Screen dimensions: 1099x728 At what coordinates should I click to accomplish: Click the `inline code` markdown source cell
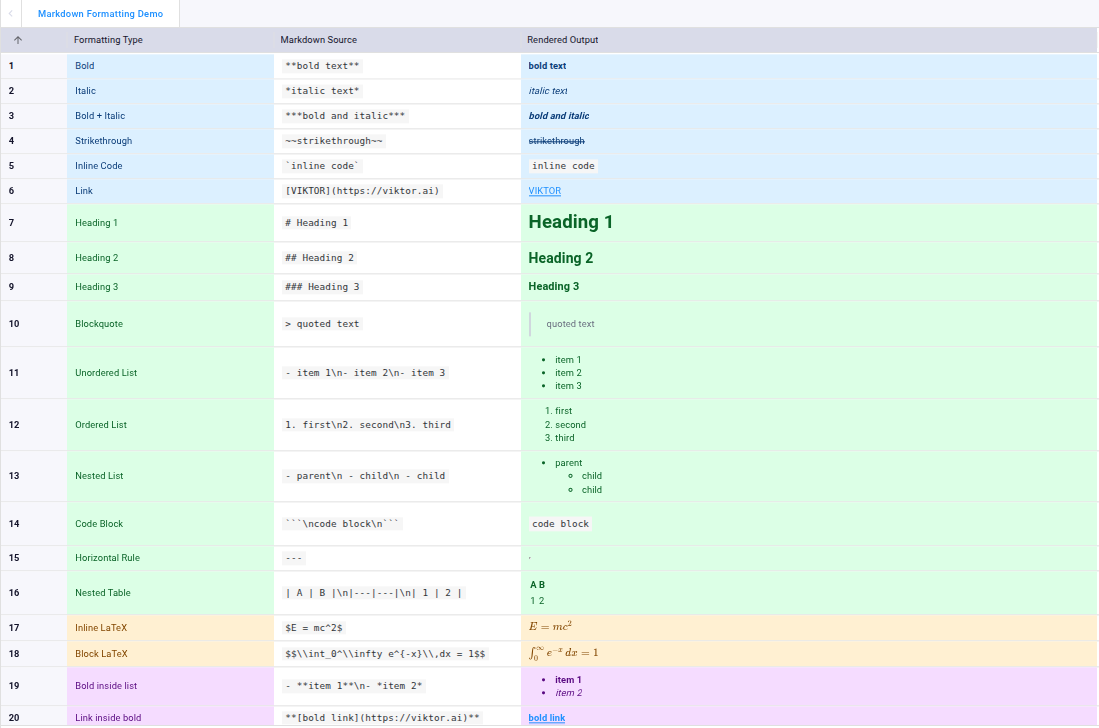pyautogui.click(x=397, y=166)
